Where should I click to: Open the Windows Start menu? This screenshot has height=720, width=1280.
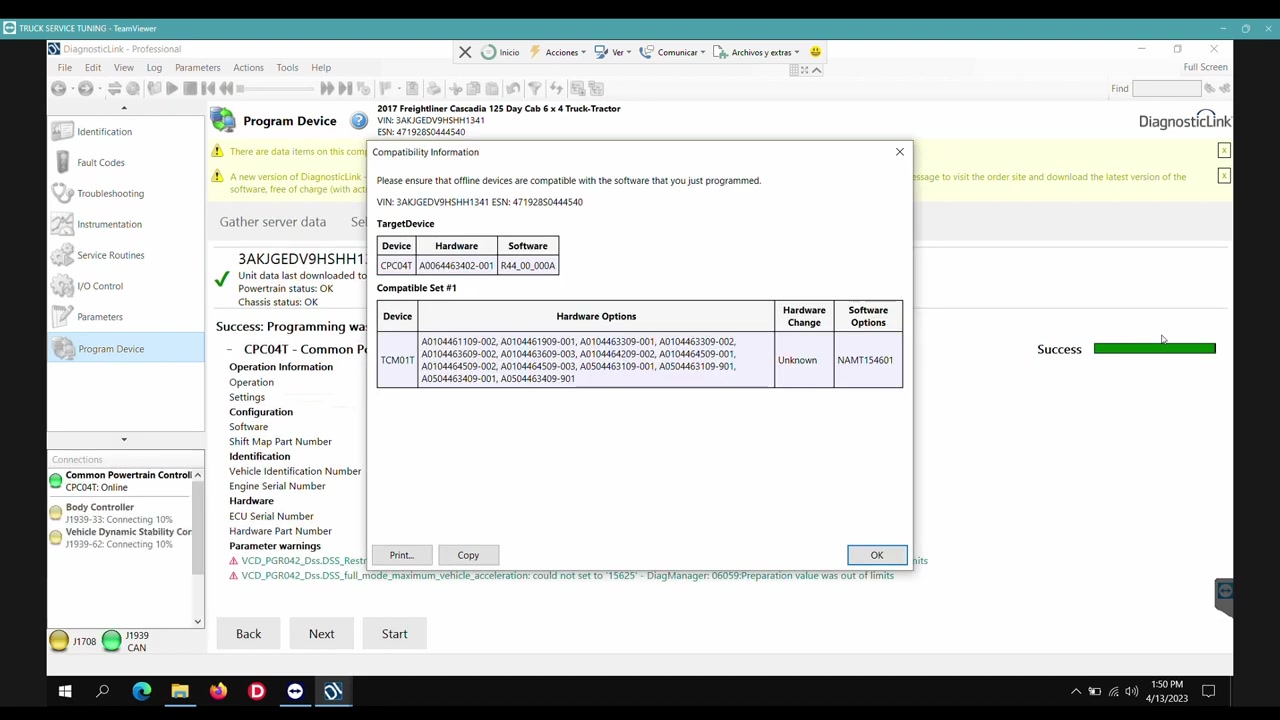65,691
